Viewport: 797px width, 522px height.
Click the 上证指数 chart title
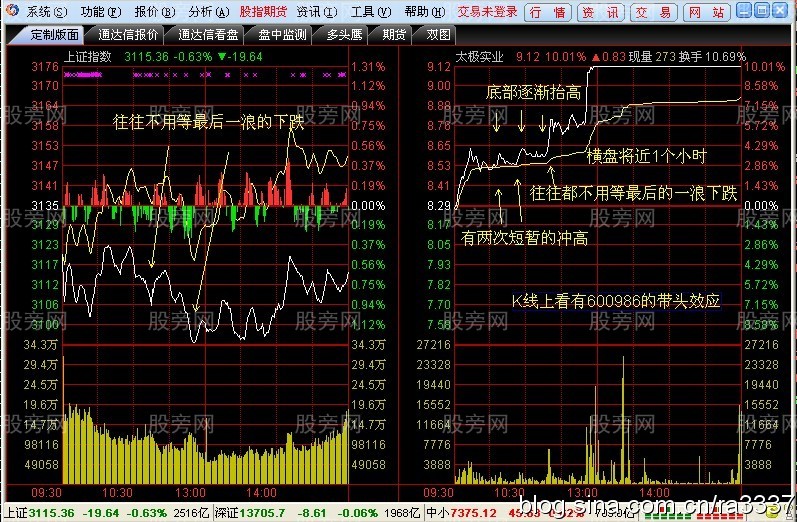pos(87,56)
